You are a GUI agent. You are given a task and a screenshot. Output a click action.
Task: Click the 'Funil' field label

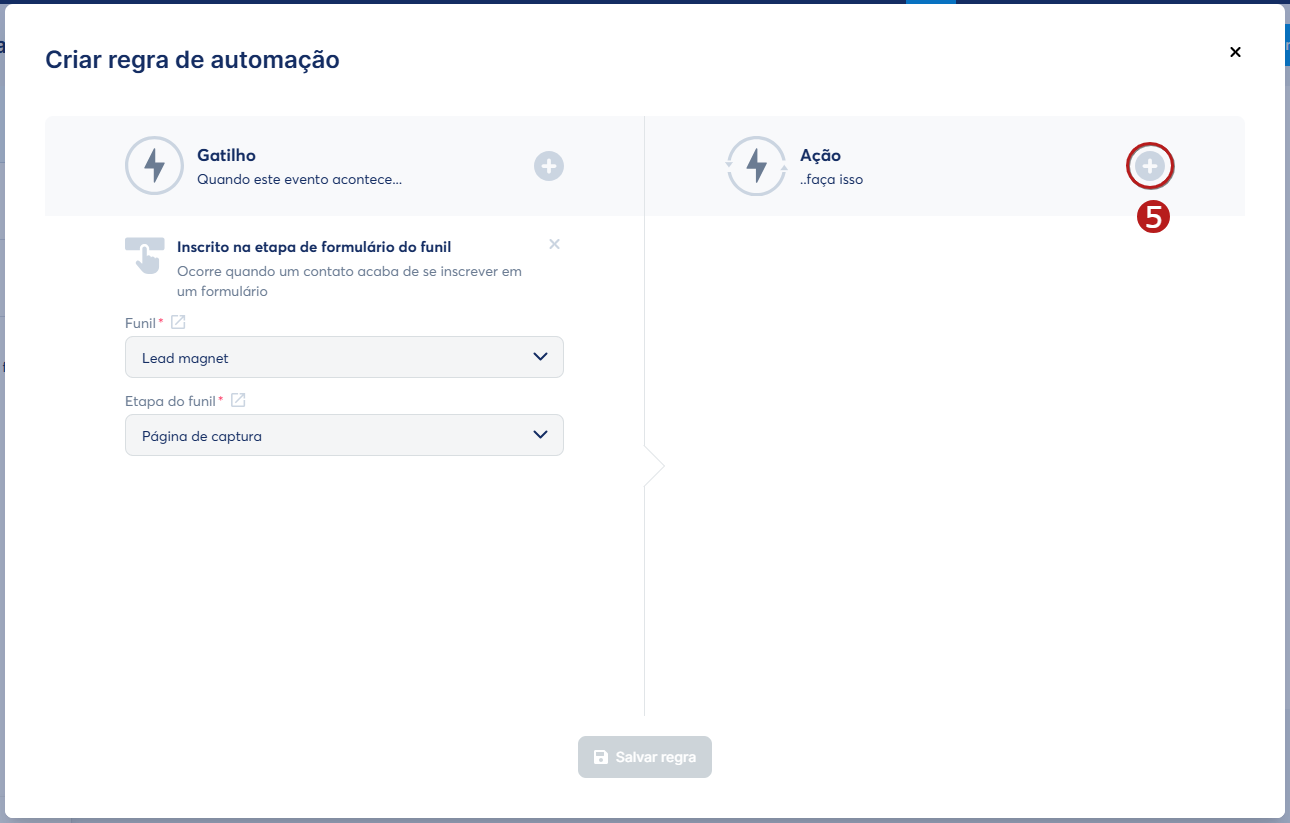click(x=140, y=323)
